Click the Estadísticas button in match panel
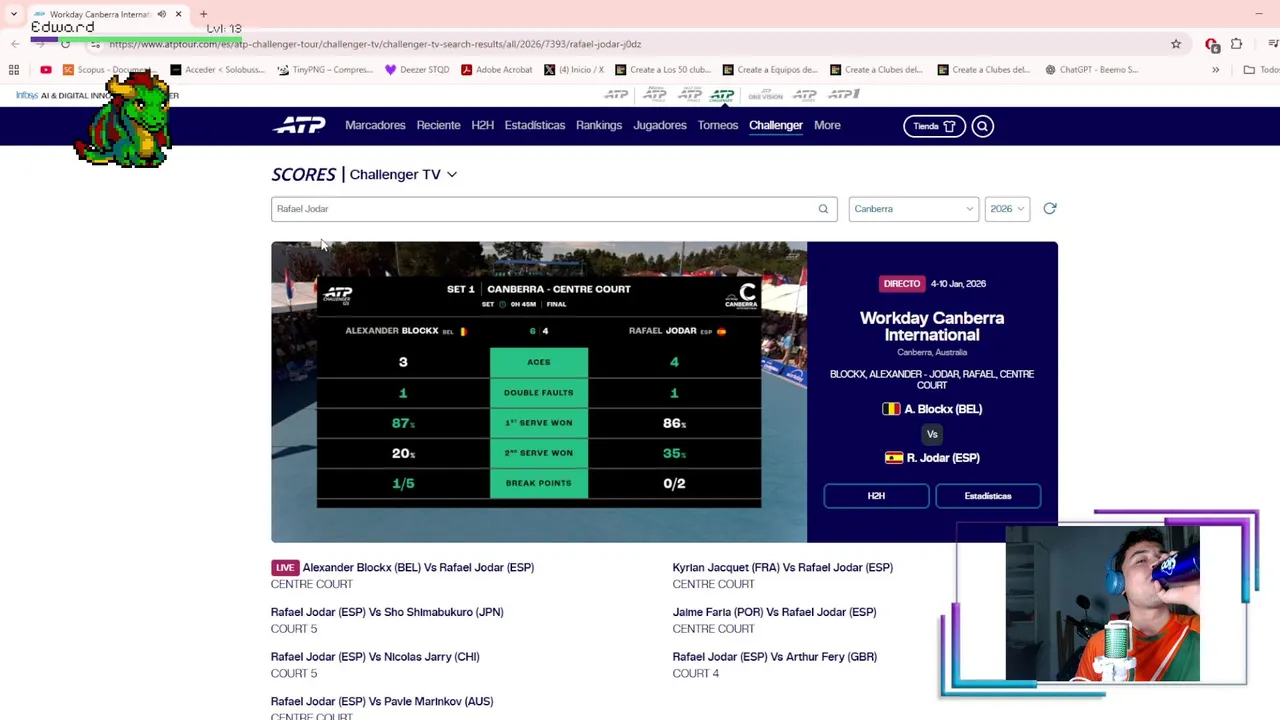1280x720 pixels. [988, 496]
